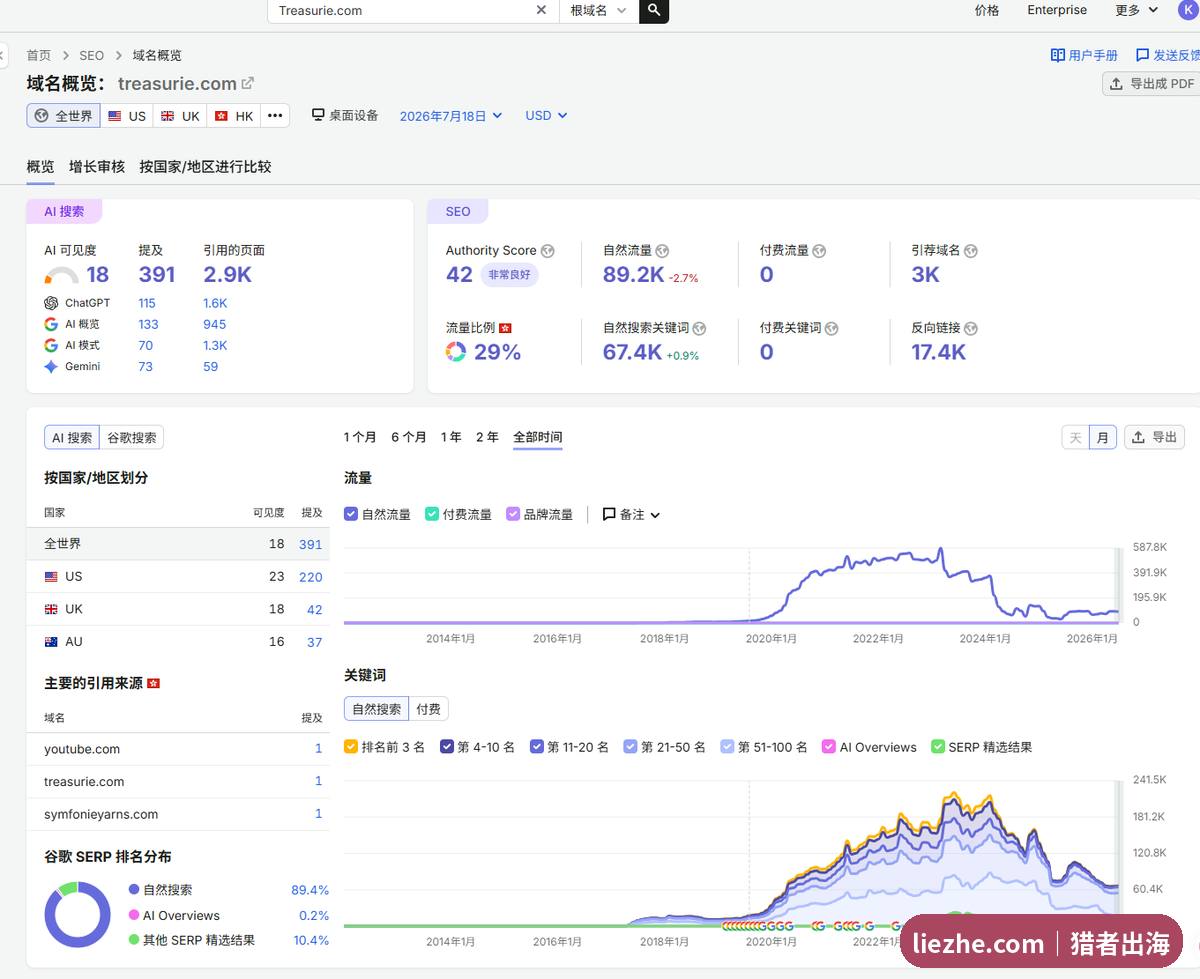This screenshot has width=1200, height=979.
Task: Select the 付费 keywords tab
Action: tap(428, 709)
